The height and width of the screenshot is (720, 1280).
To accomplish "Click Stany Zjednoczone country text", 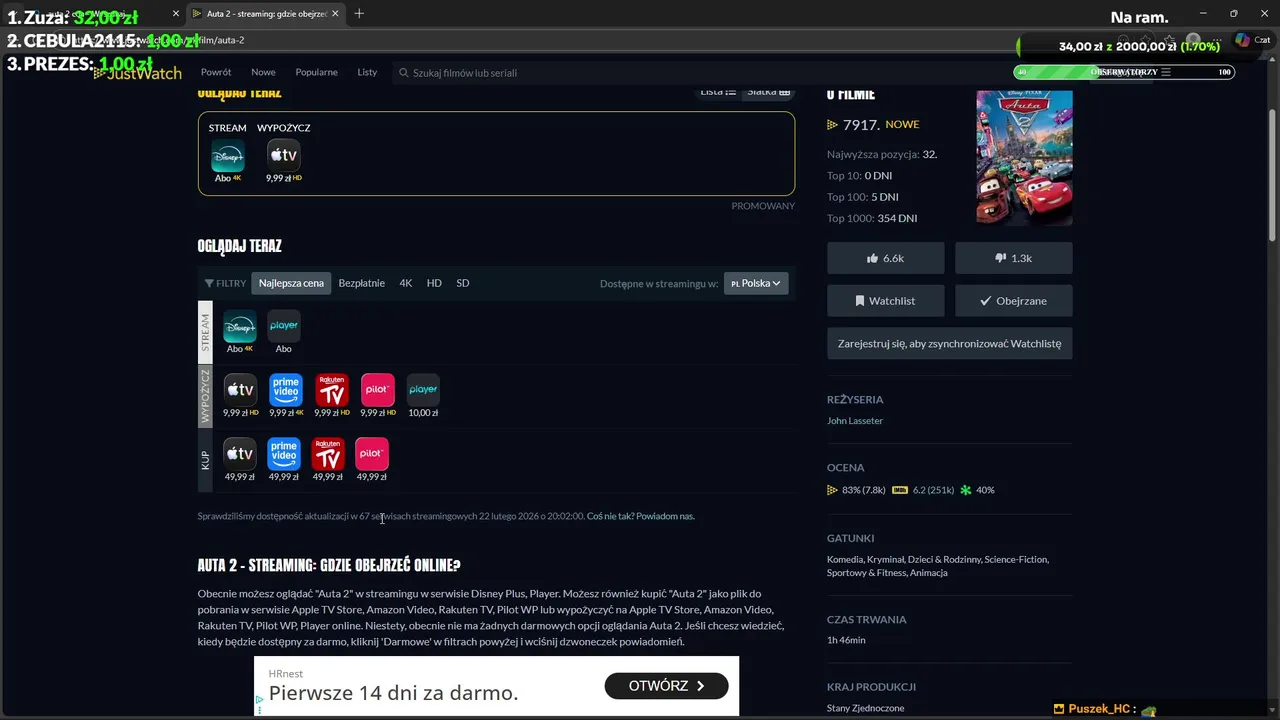I will click(x=865, y=708).
